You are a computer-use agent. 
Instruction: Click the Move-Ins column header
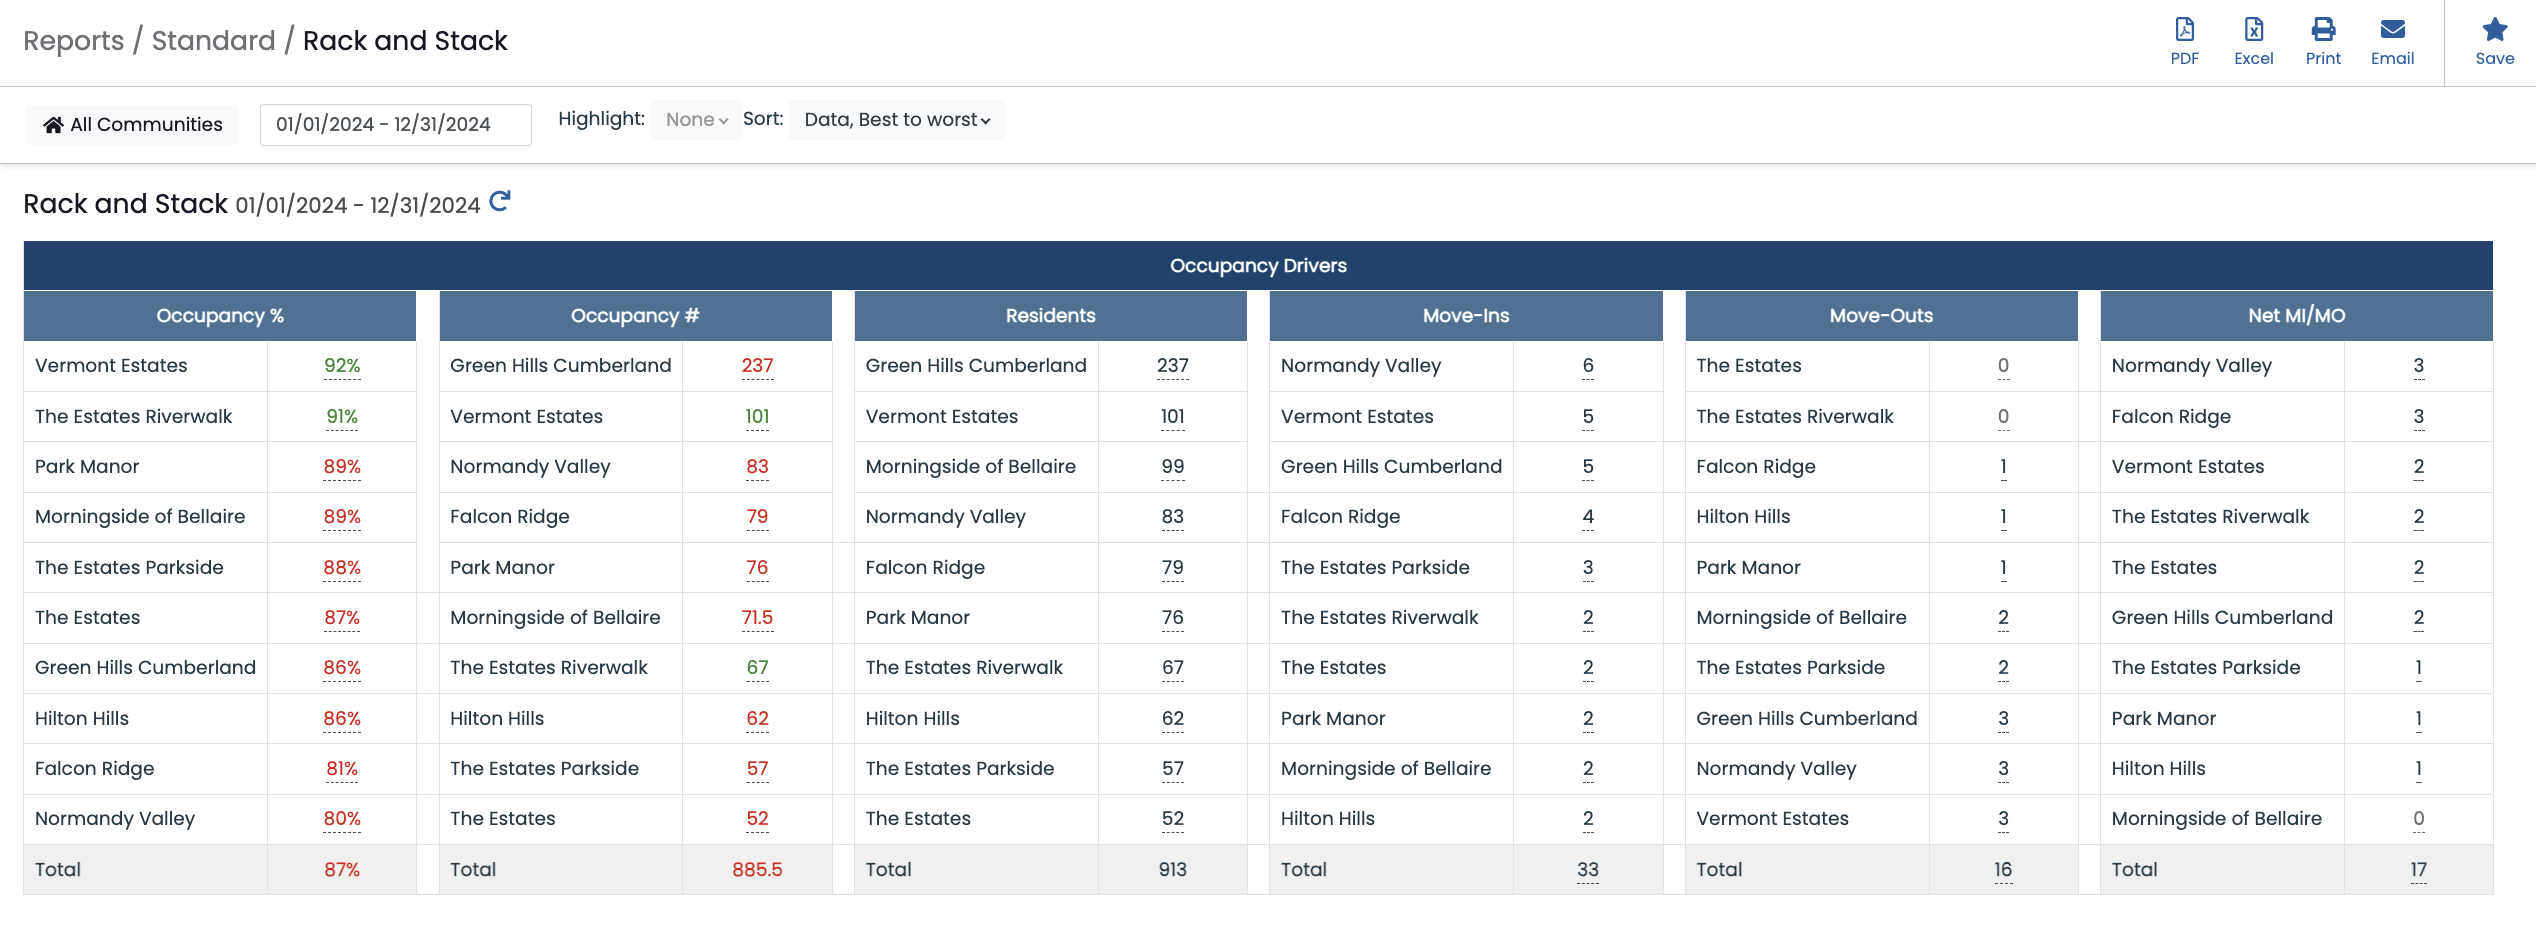[x=1465, y=316]
